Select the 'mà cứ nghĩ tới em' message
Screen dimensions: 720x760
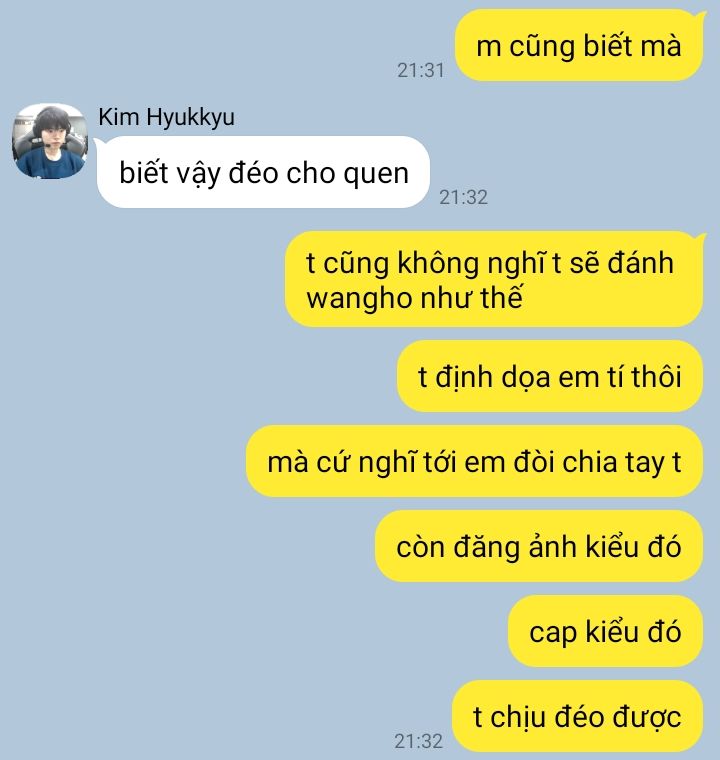[x=475, y=461]
